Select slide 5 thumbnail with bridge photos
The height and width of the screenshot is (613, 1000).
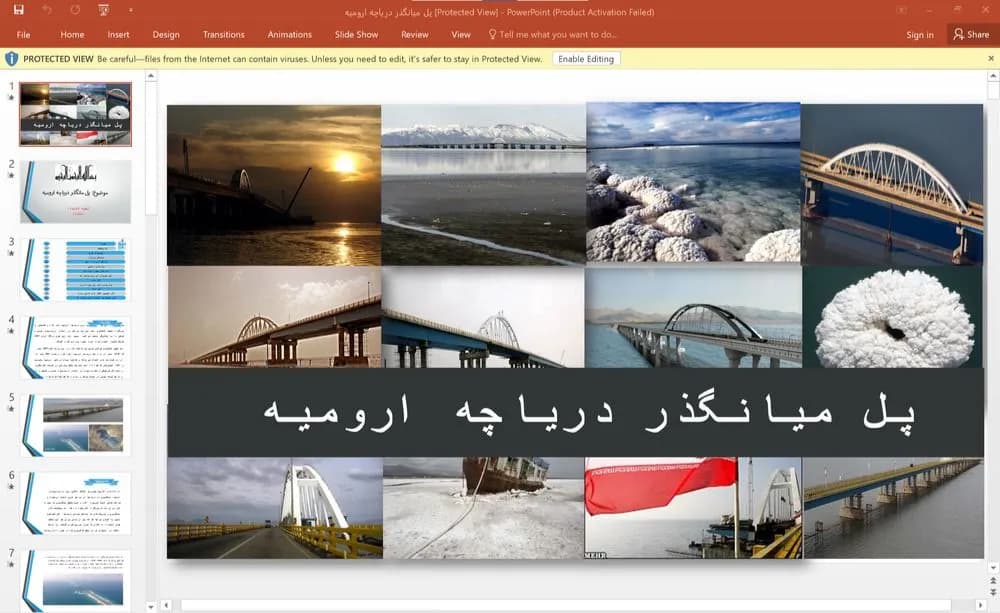click(x=75, y=425)
